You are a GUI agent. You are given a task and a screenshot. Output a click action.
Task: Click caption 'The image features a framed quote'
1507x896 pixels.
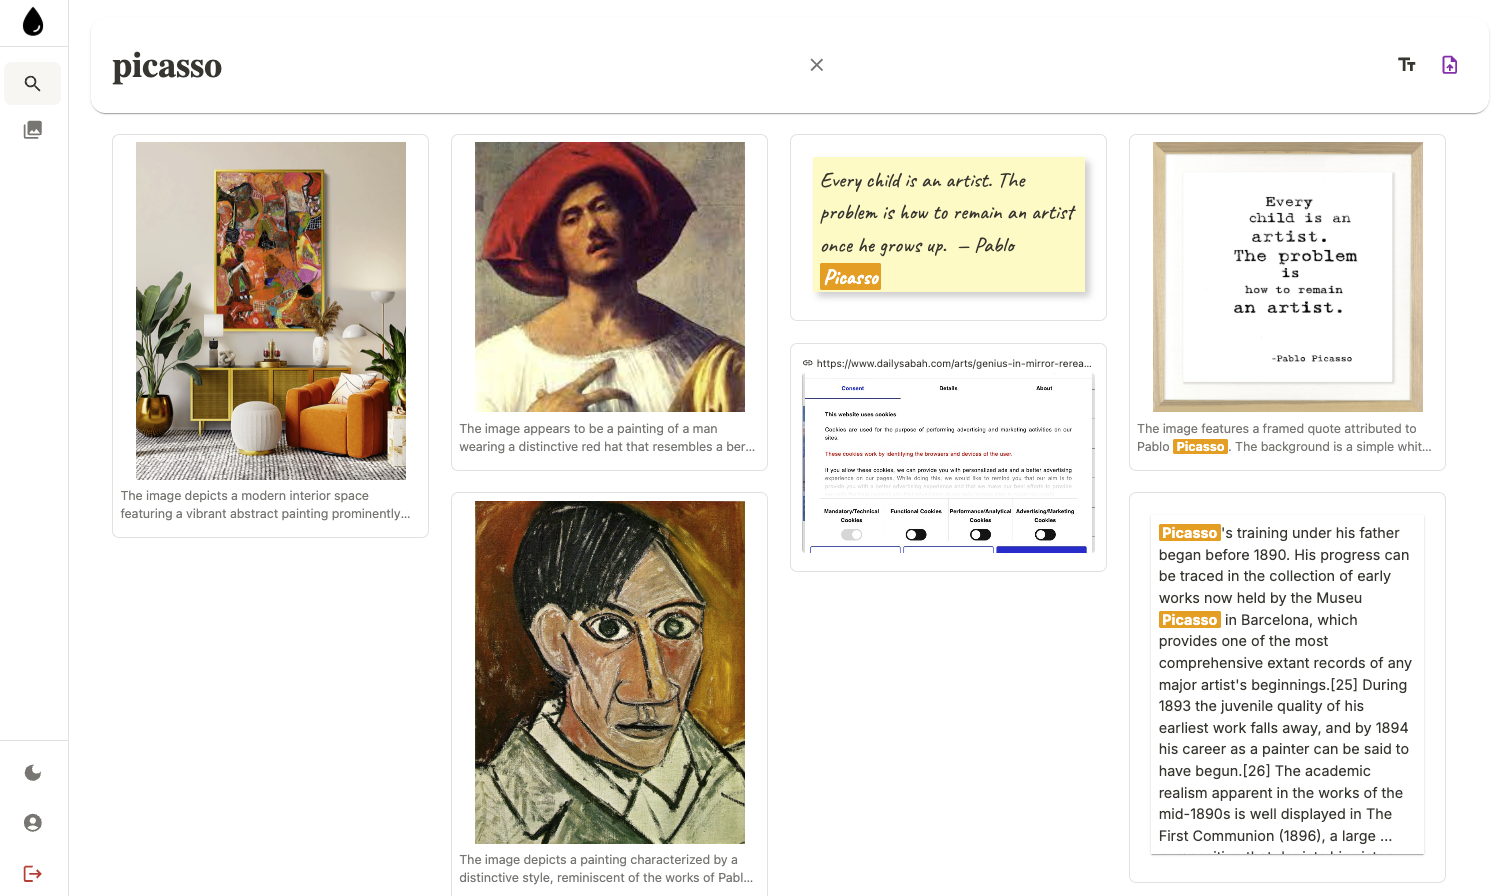click(x=1285, y=438)
